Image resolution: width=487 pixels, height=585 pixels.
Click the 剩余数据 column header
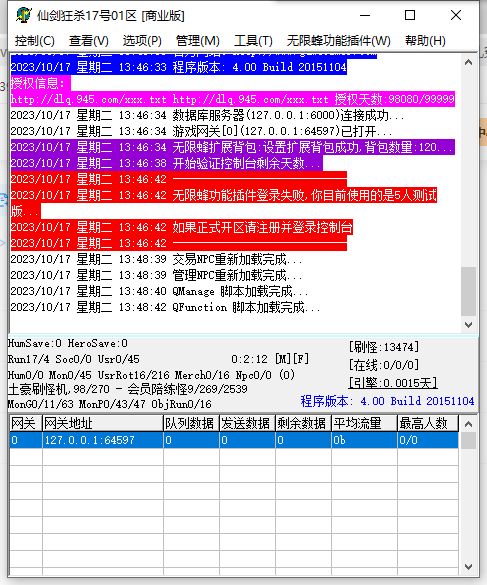(303, 423)
